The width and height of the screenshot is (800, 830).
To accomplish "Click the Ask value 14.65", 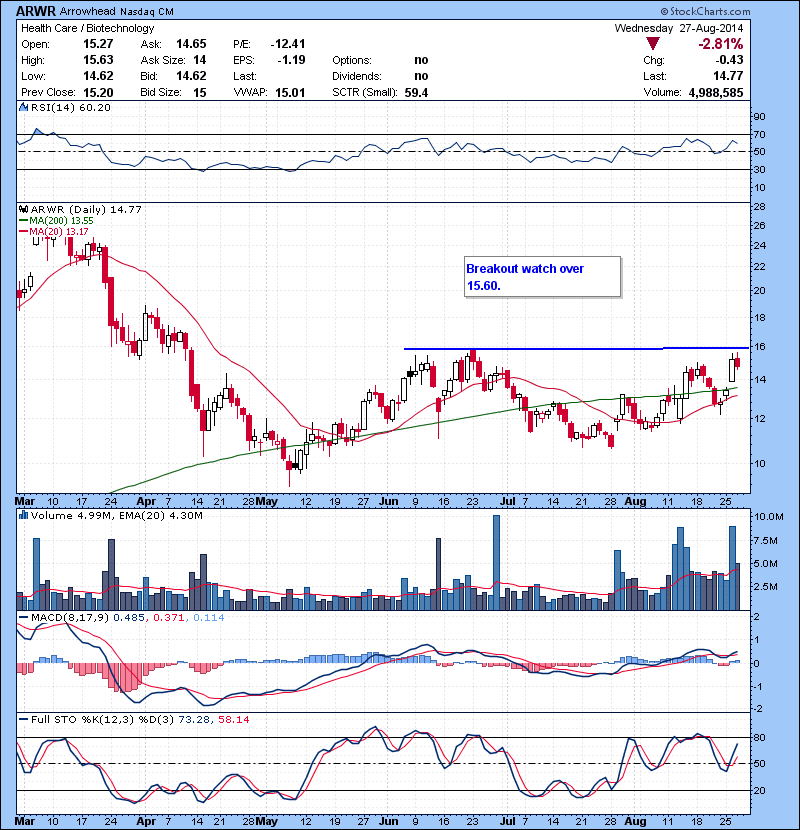I will 191,44.
